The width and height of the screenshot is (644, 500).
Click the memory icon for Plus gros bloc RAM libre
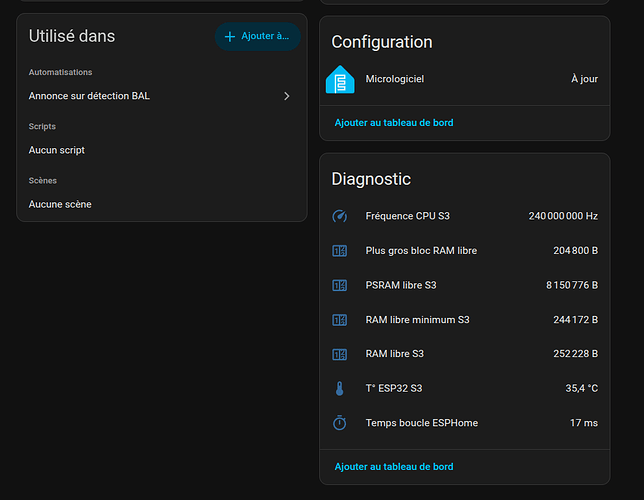coord(340,251)
